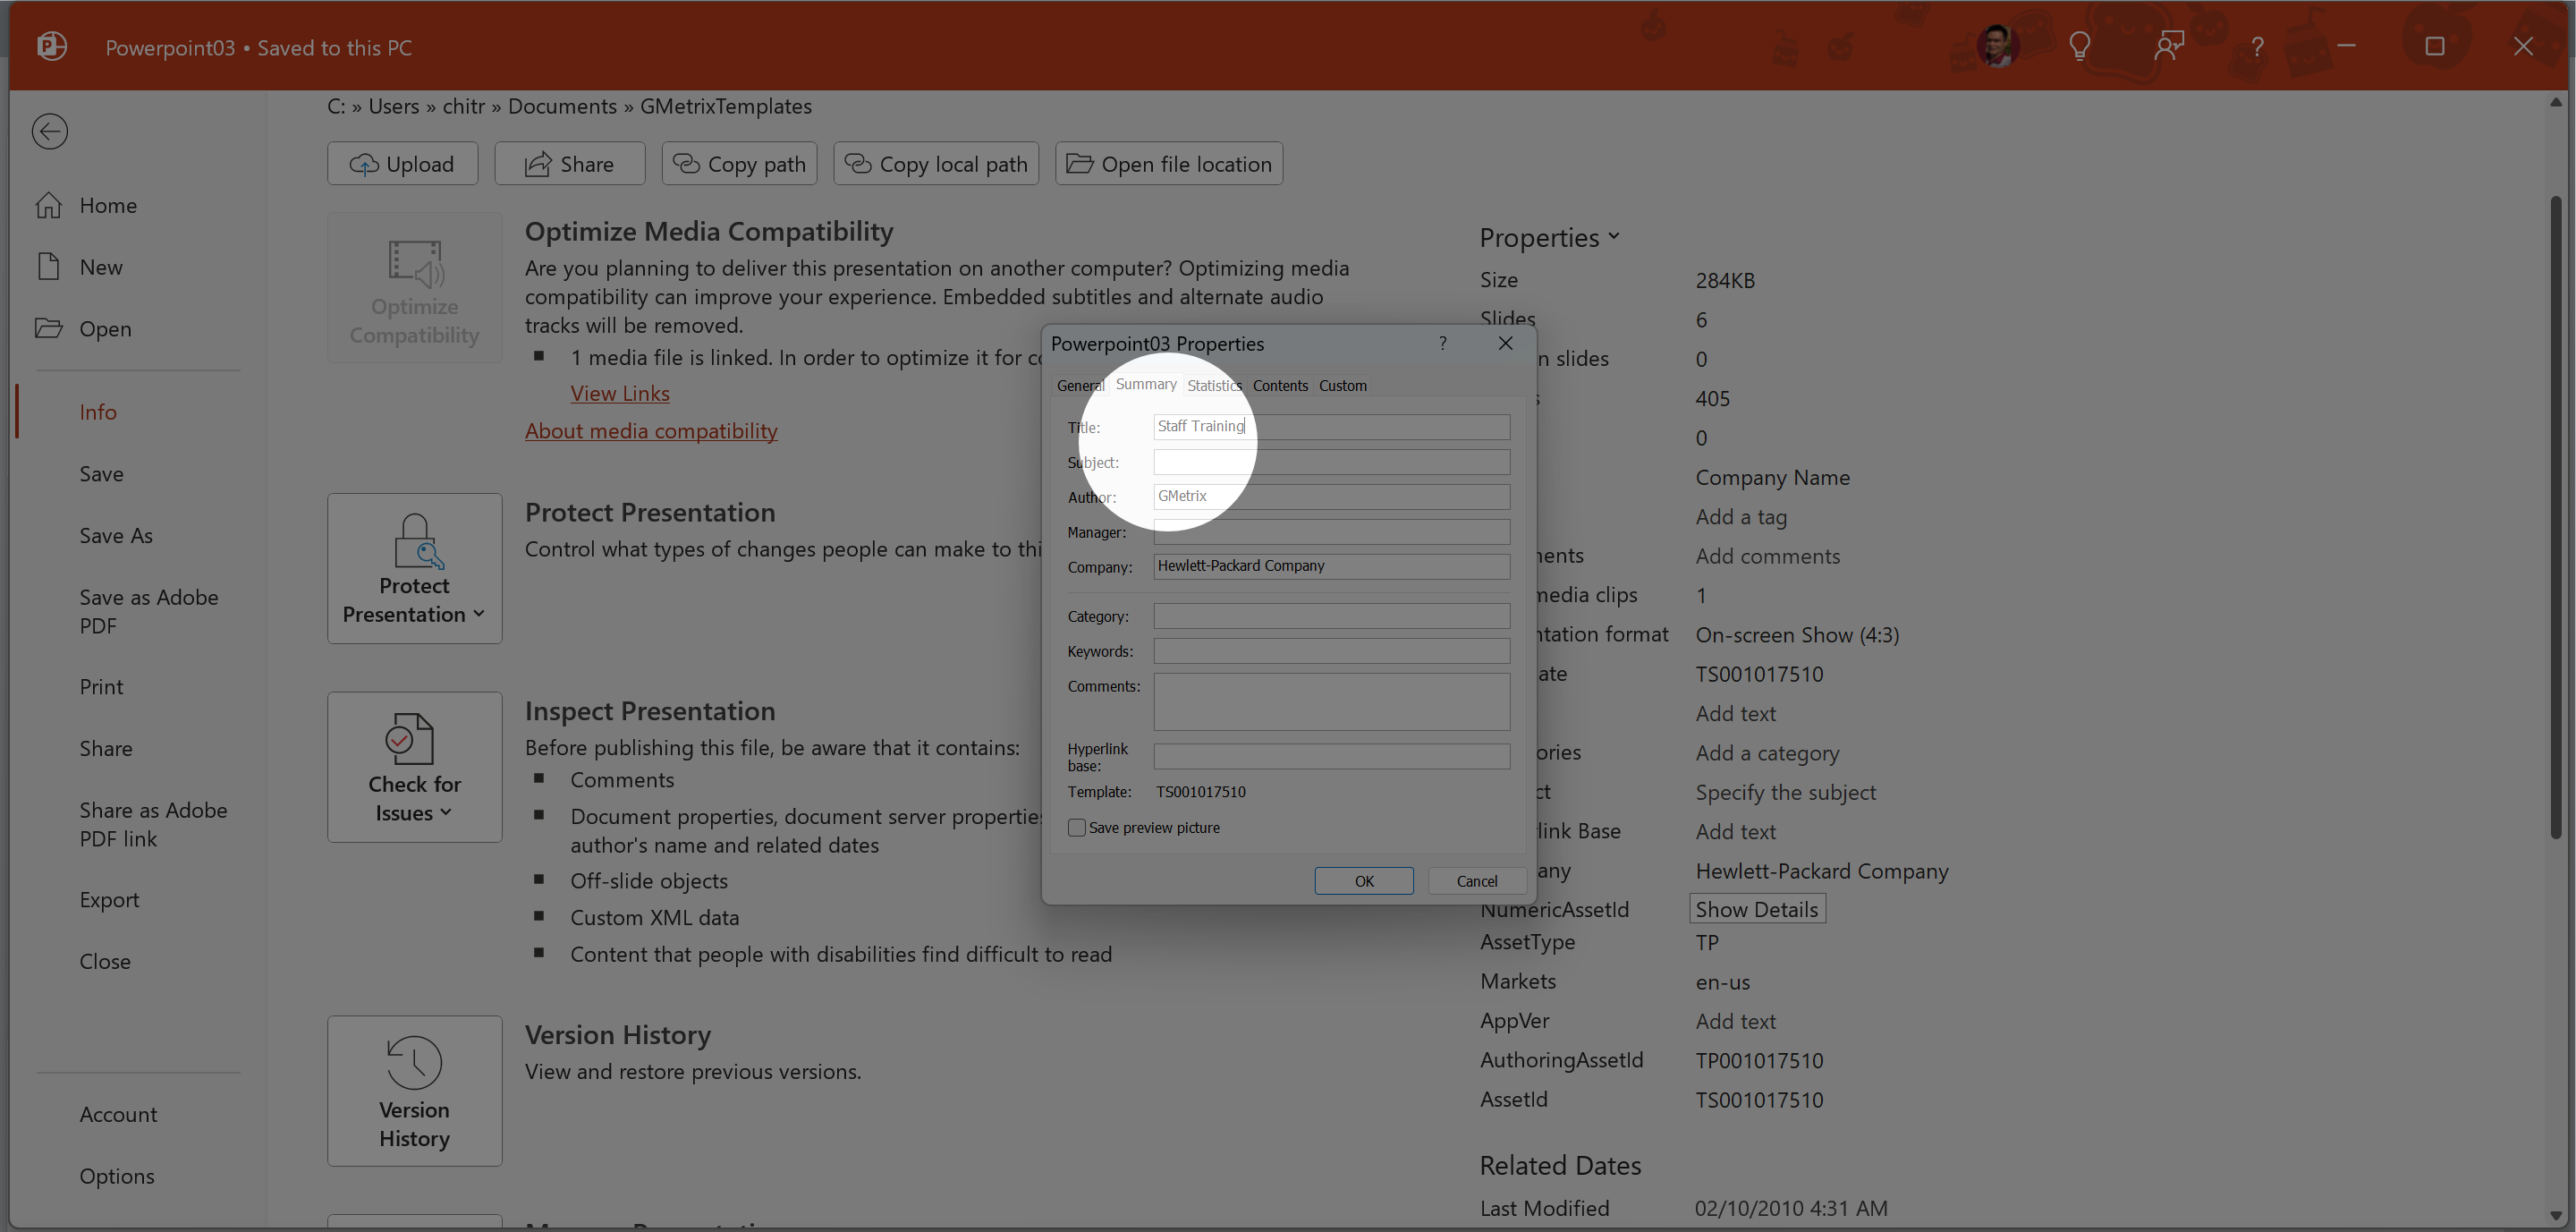Click the back arrow circle icon
This screenshot has height=1232, width=2576.
[49, 131]
